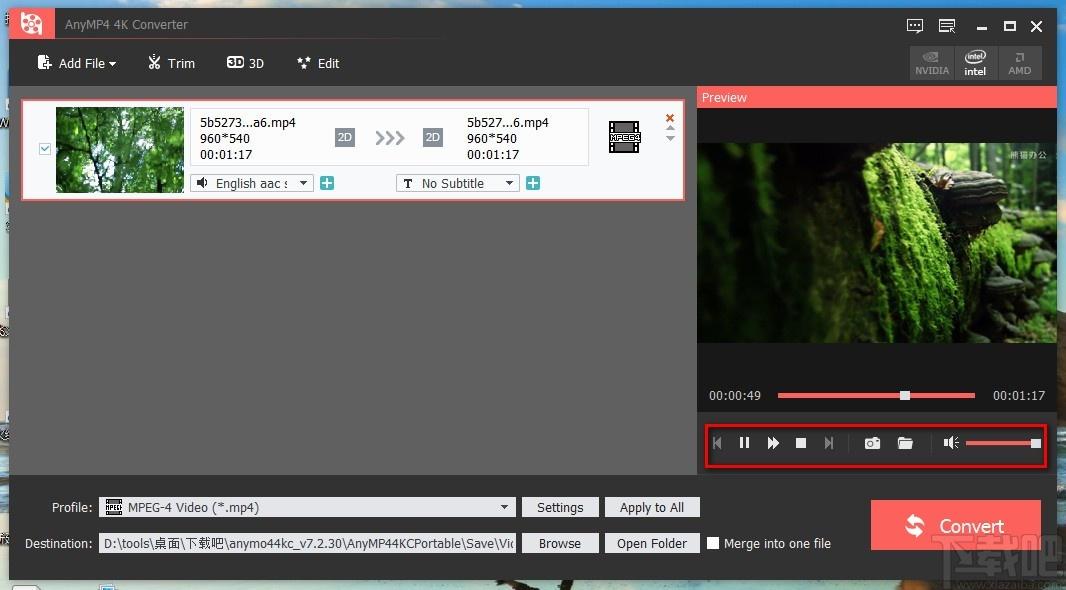Move the file down with the down arrow
This screenshot has height=590, width=1066.
tap(670, 139)
